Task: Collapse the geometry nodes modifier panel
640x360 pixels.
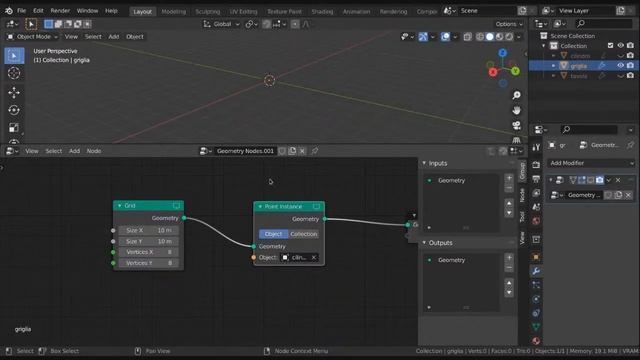Action: [x=551, y=180]
